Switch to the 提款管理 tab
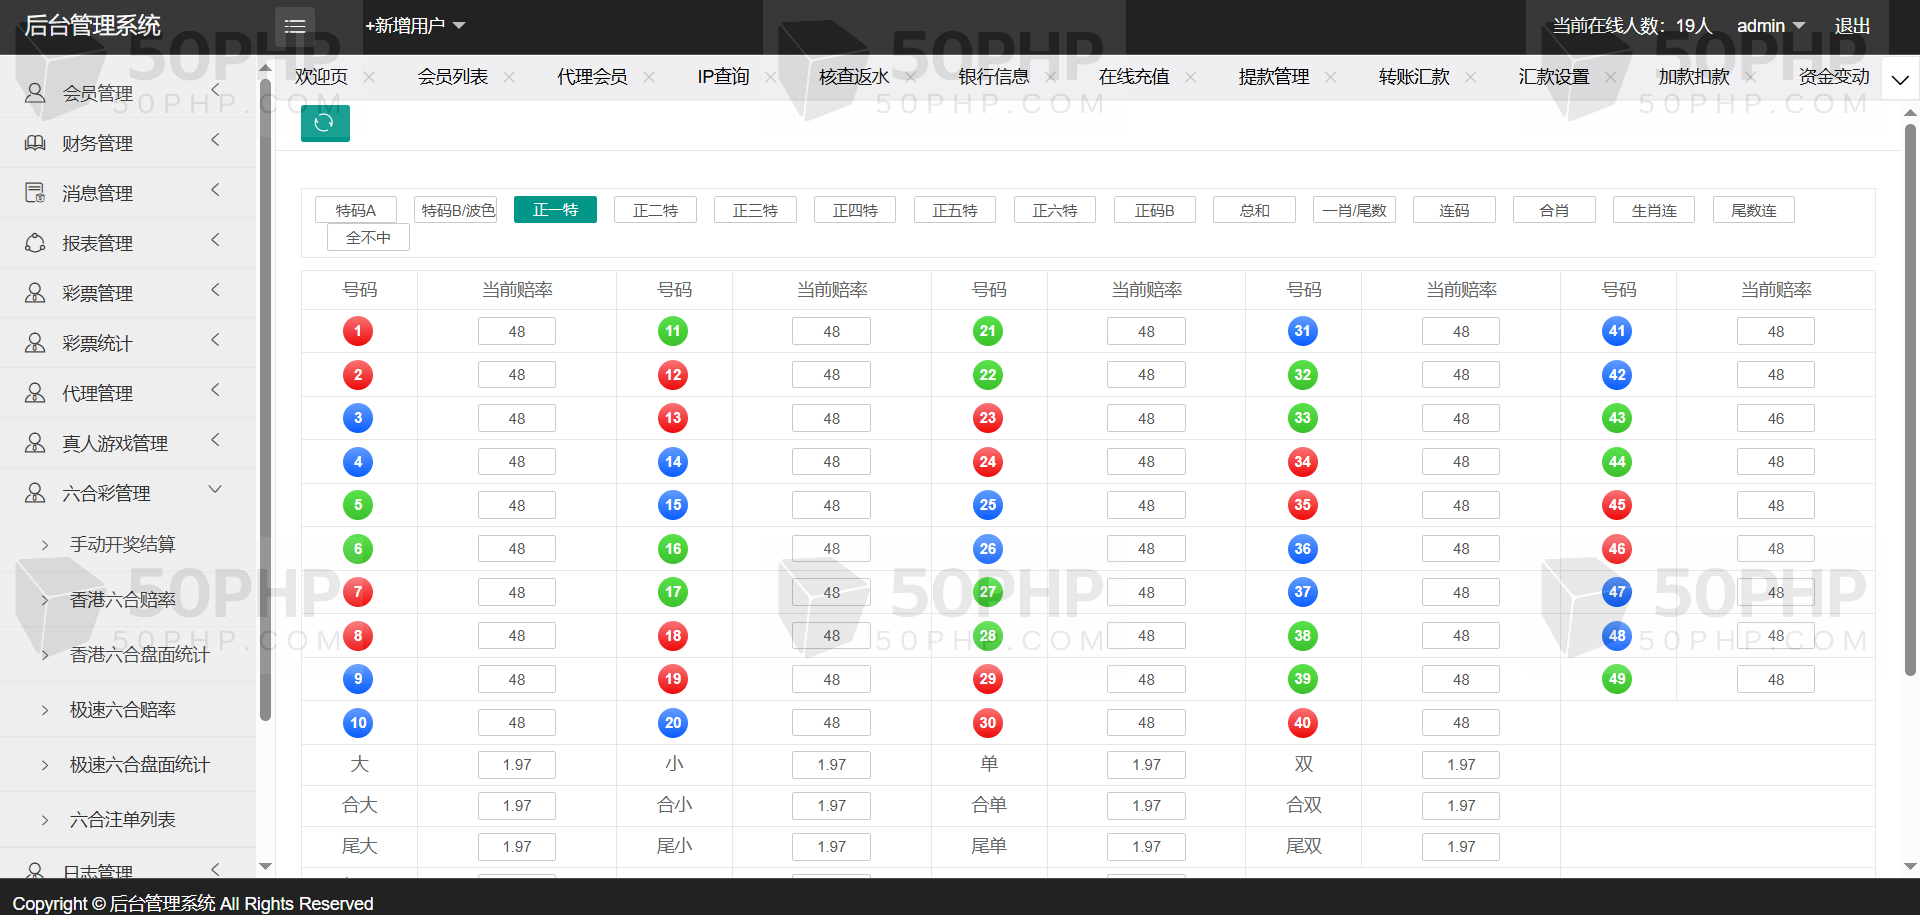This screenshot has height=915, width=1920. (x=1273, y=77)
